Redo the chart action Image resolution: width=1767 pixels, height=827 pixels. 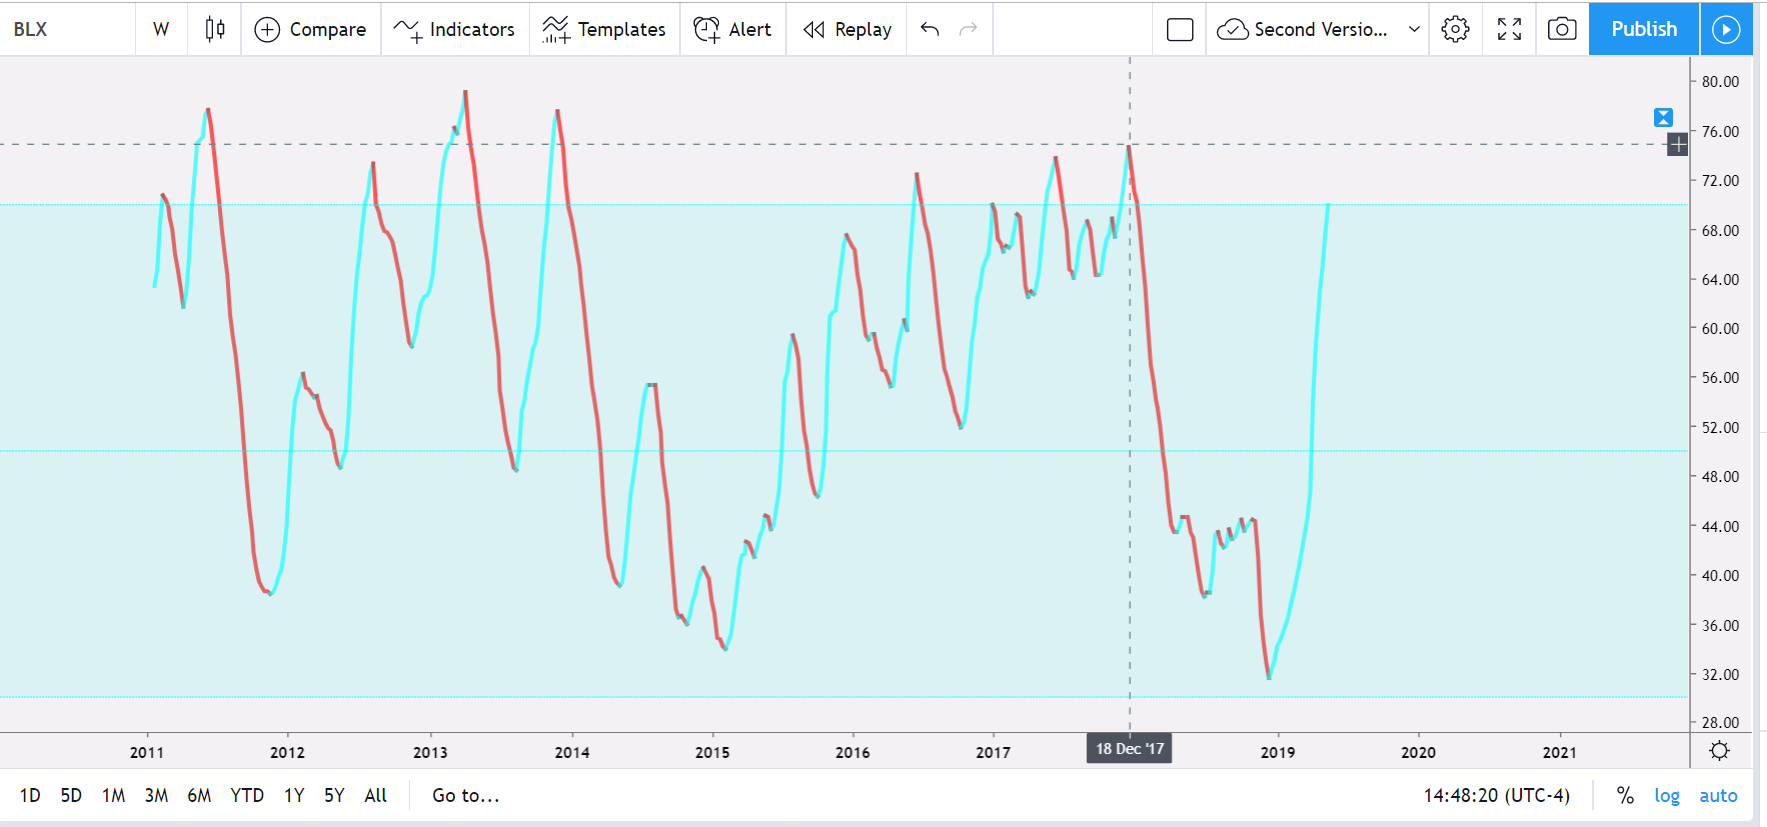click(x=968, y=29)
